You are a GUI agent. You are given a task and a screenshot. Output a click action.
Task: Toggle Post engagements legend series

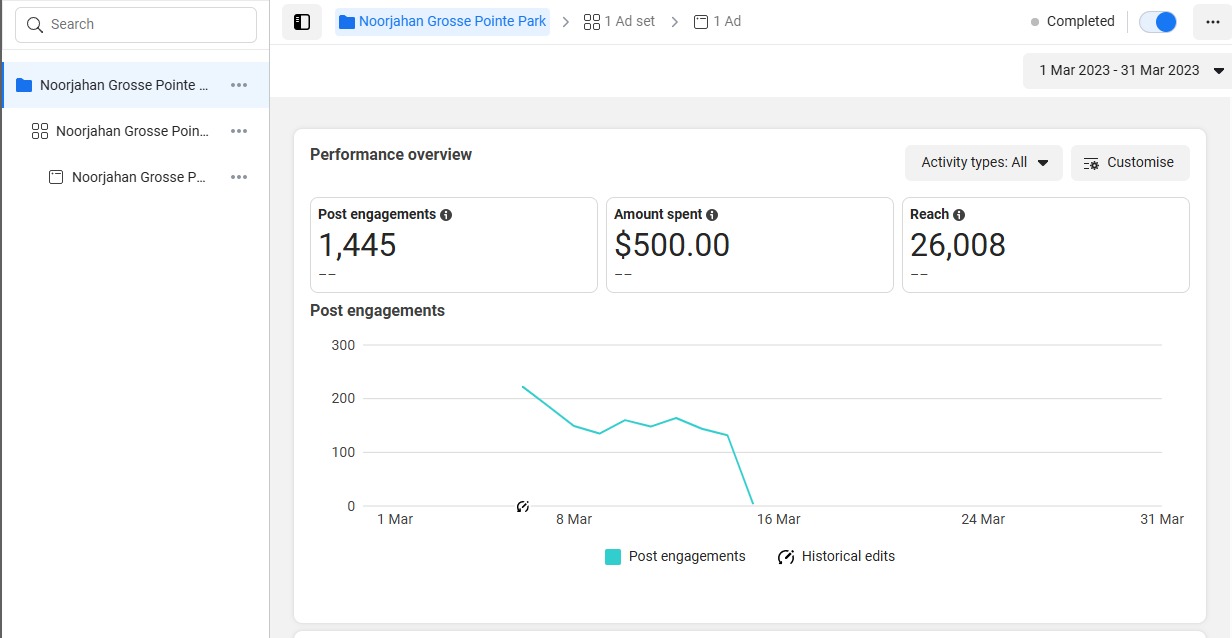[676, 557]
